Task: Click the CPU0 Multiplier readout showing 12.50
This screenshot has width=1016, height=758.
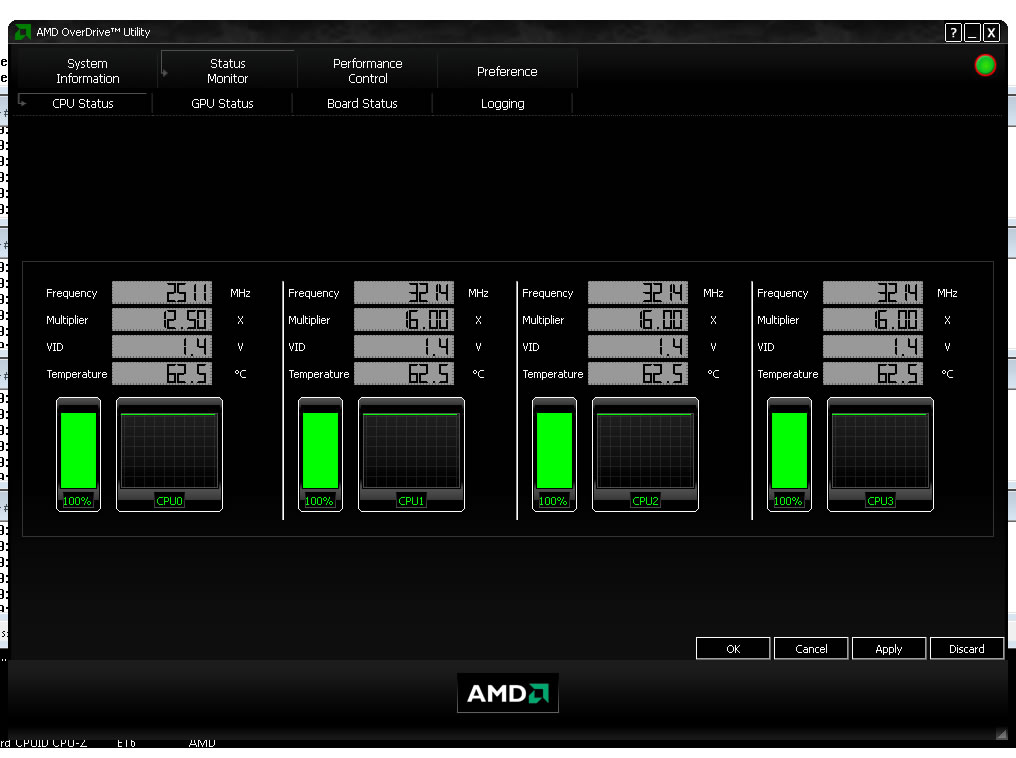Action: tap(162, 319)
